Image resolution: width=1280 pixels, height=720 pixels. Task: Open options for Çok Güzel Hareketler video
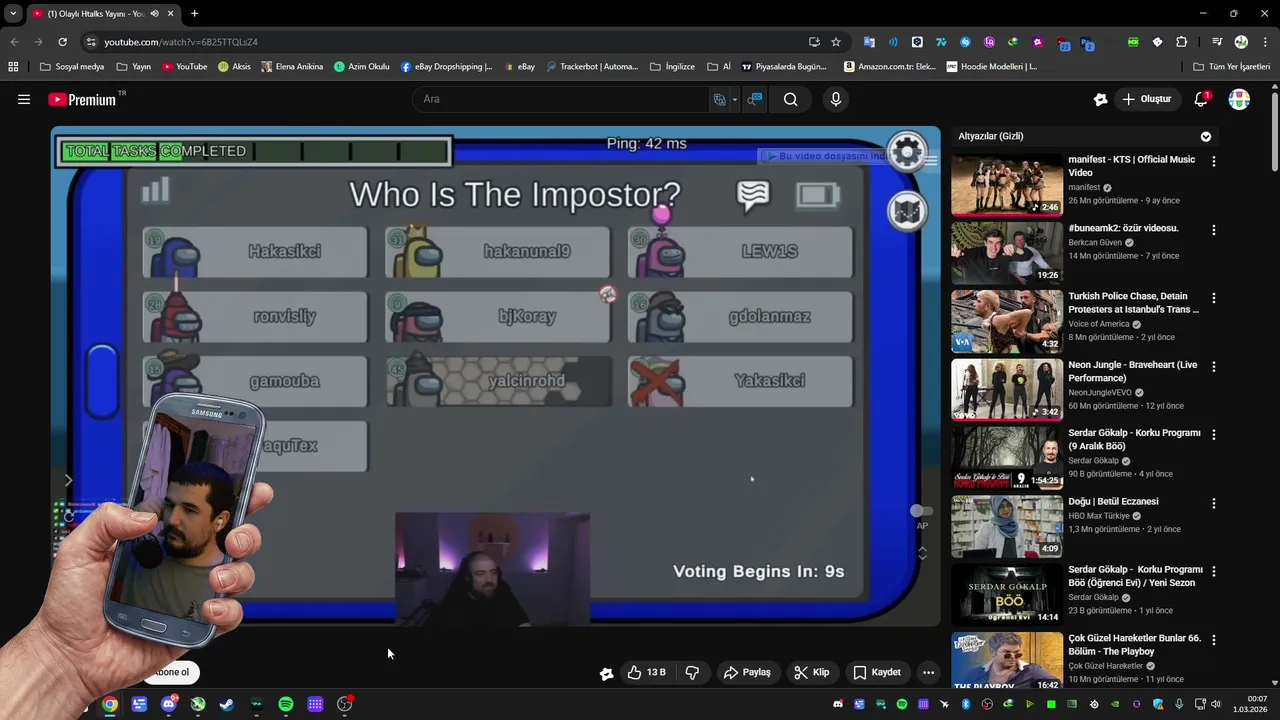click(1214, 640)
